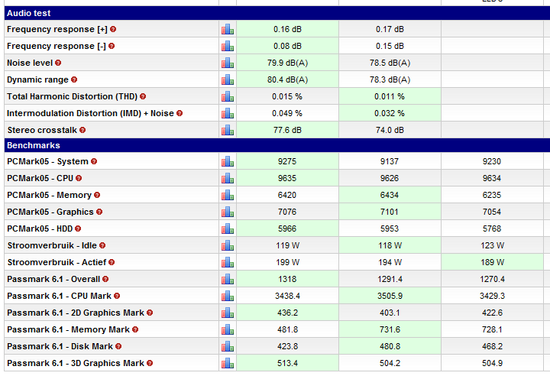The image size is (550, 376).
Task: Click the Passmark 6.1 - CPU Mark label
Action: tap(59, 296)
